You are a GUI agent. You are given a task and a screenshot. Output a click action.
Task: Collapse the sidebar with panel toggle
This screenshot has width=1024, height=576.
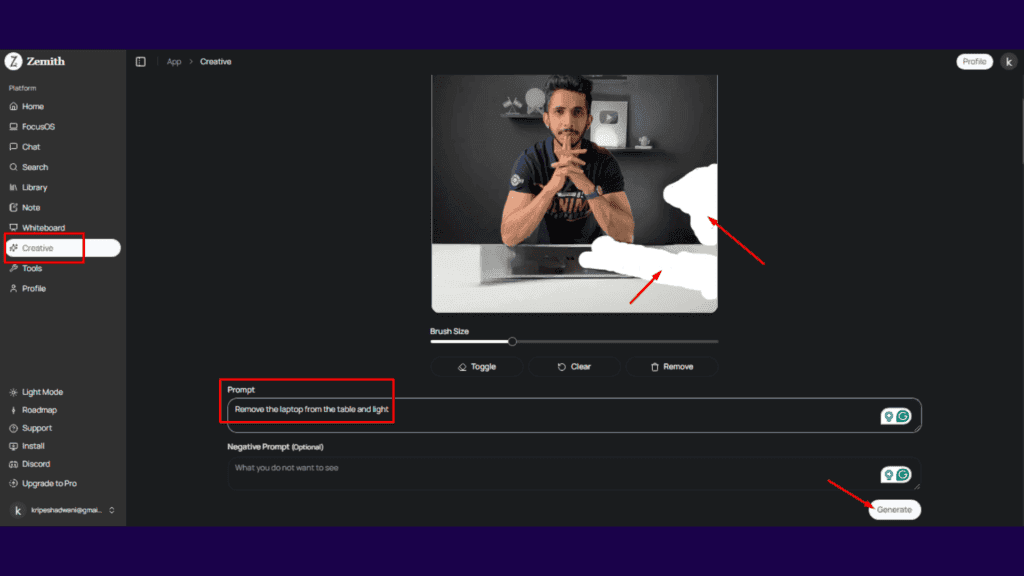(140, 61)
